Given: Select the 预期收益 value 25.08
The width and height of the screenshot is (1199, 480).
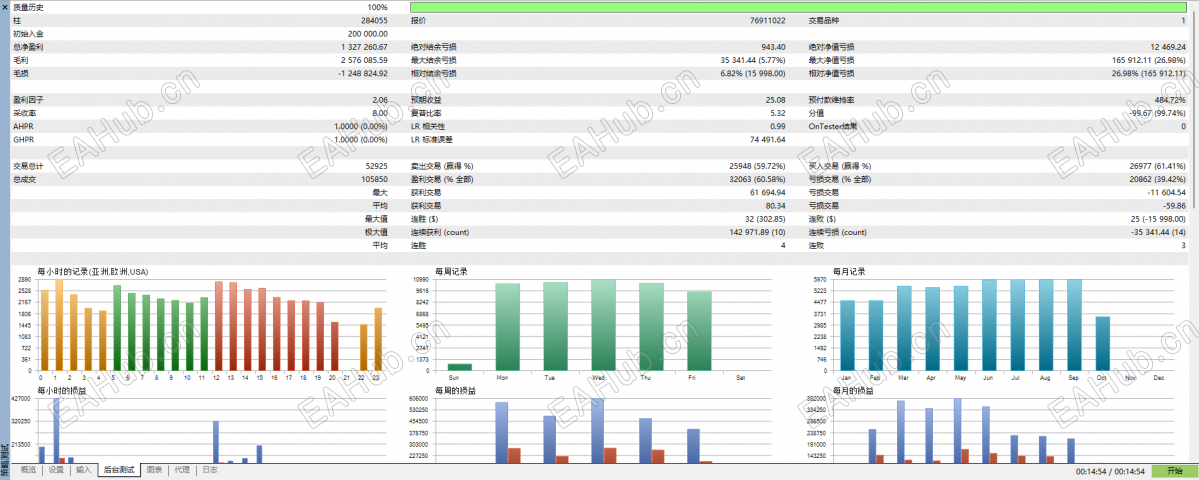Looking at the screenshot, I should coord(775,100).
